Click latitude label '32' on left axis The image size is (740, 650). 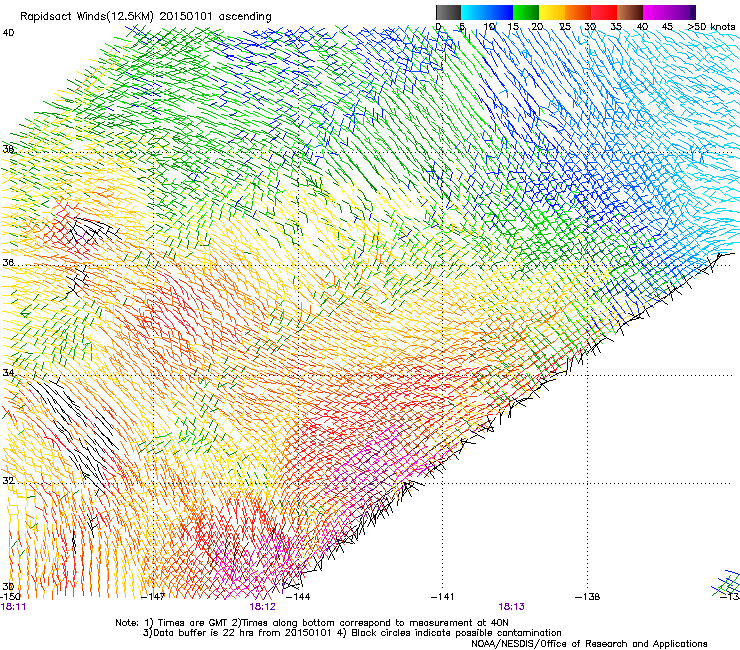click(8, 481)
